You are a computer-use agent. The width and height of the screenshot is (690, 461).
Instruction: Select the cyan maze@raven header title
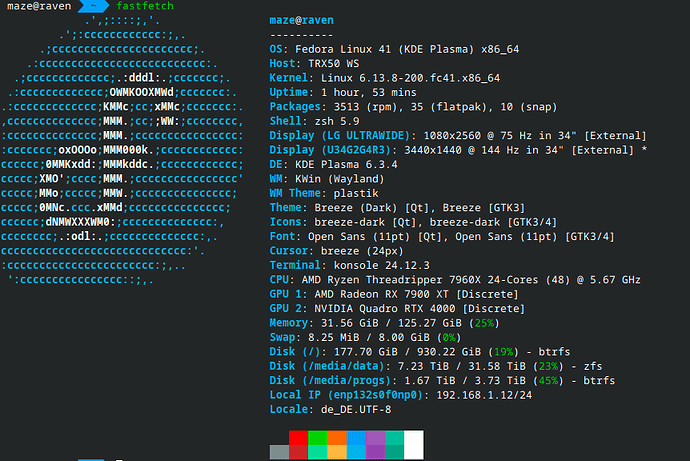pyautogui.click(x=301, y=20)
